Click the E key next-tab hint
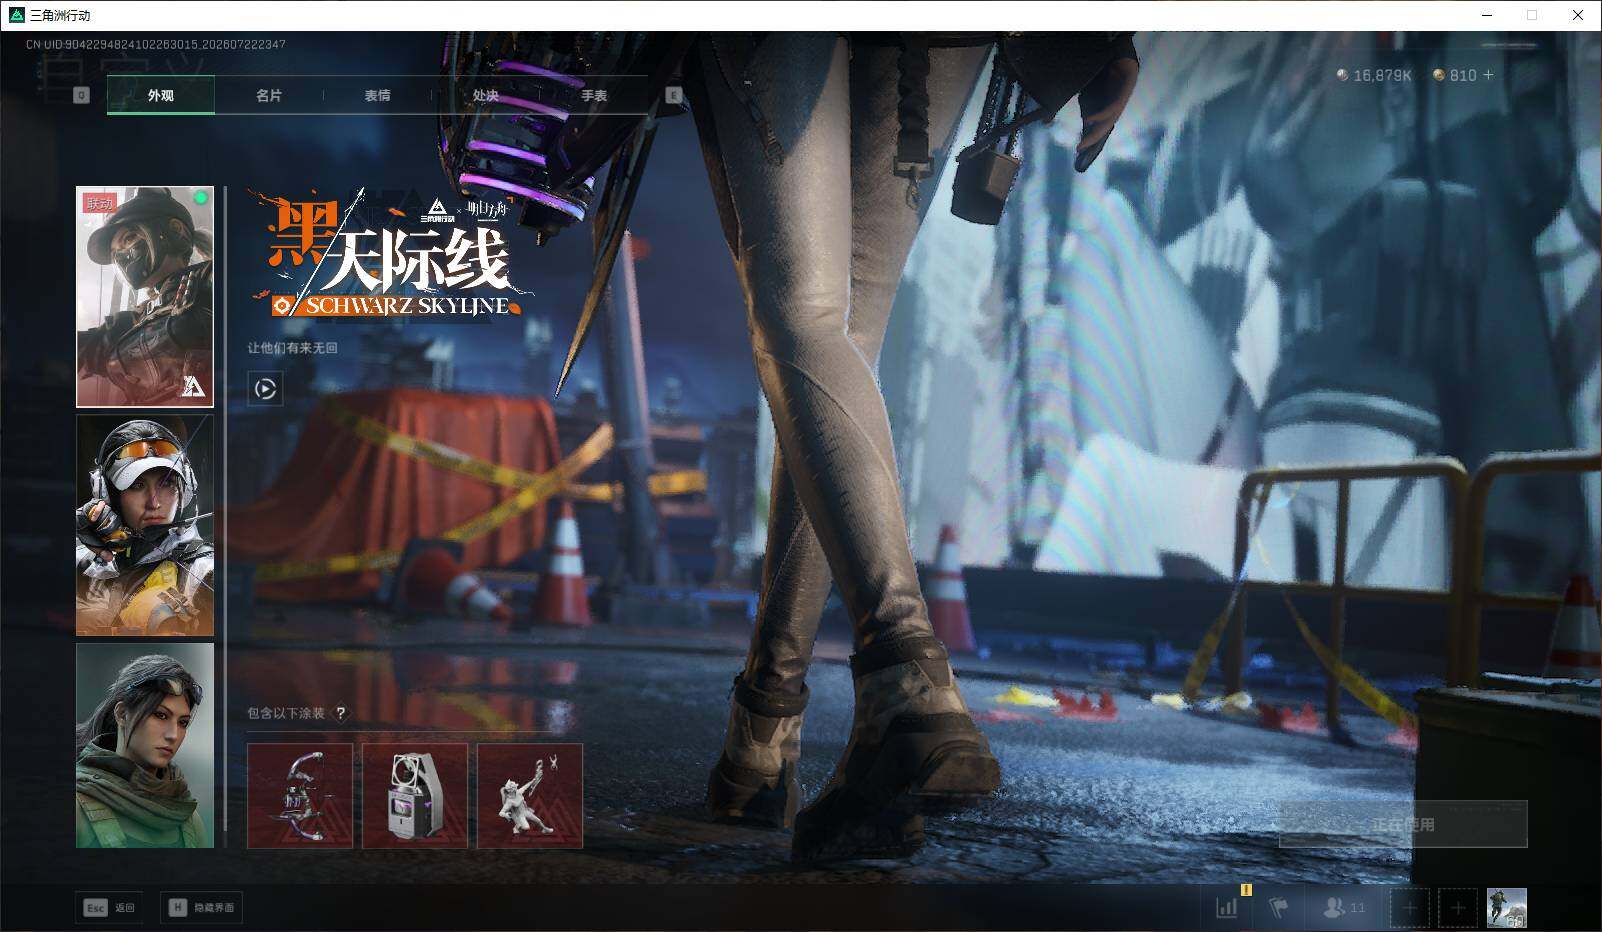This screenshot has height=932, width=1602. tap(673, 95)
